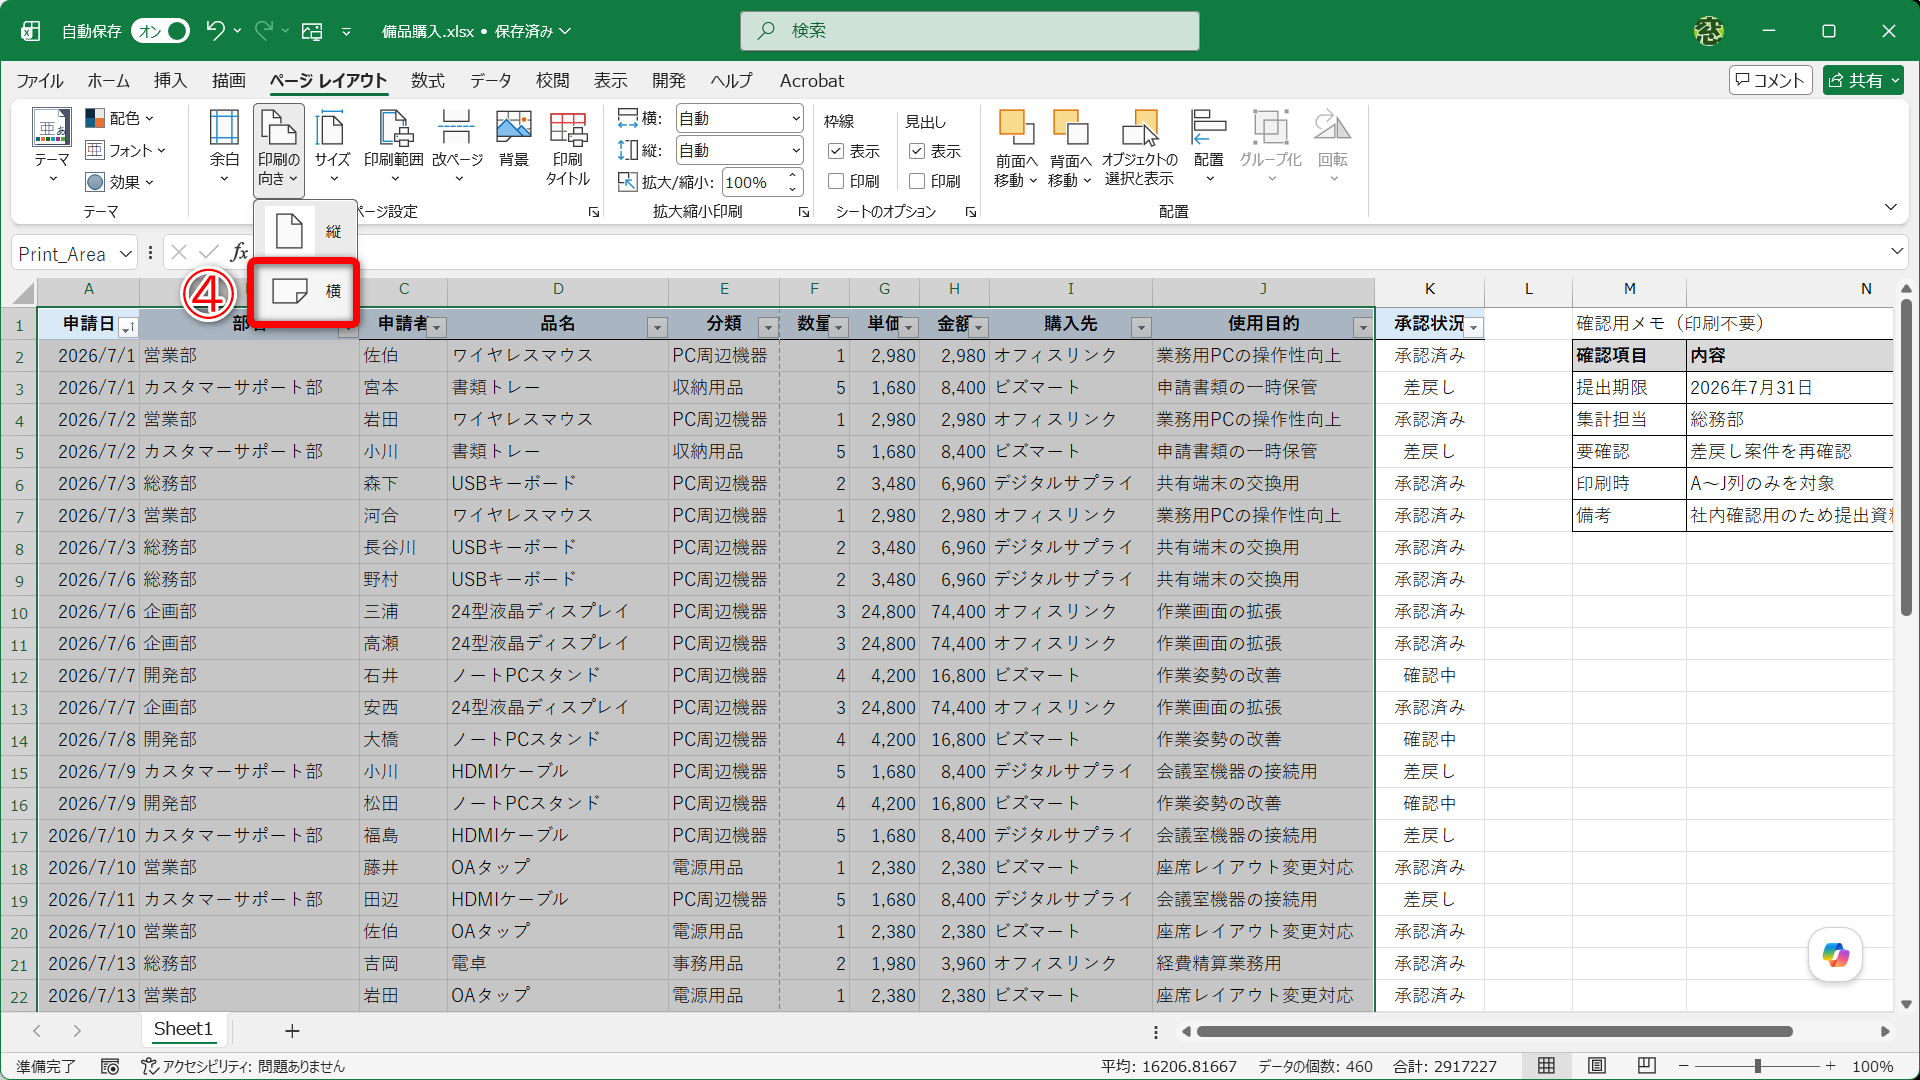Click the 100% zoom level
The height and width of the screenshot is (1080, 1920).
[x=1873, y=1067]
